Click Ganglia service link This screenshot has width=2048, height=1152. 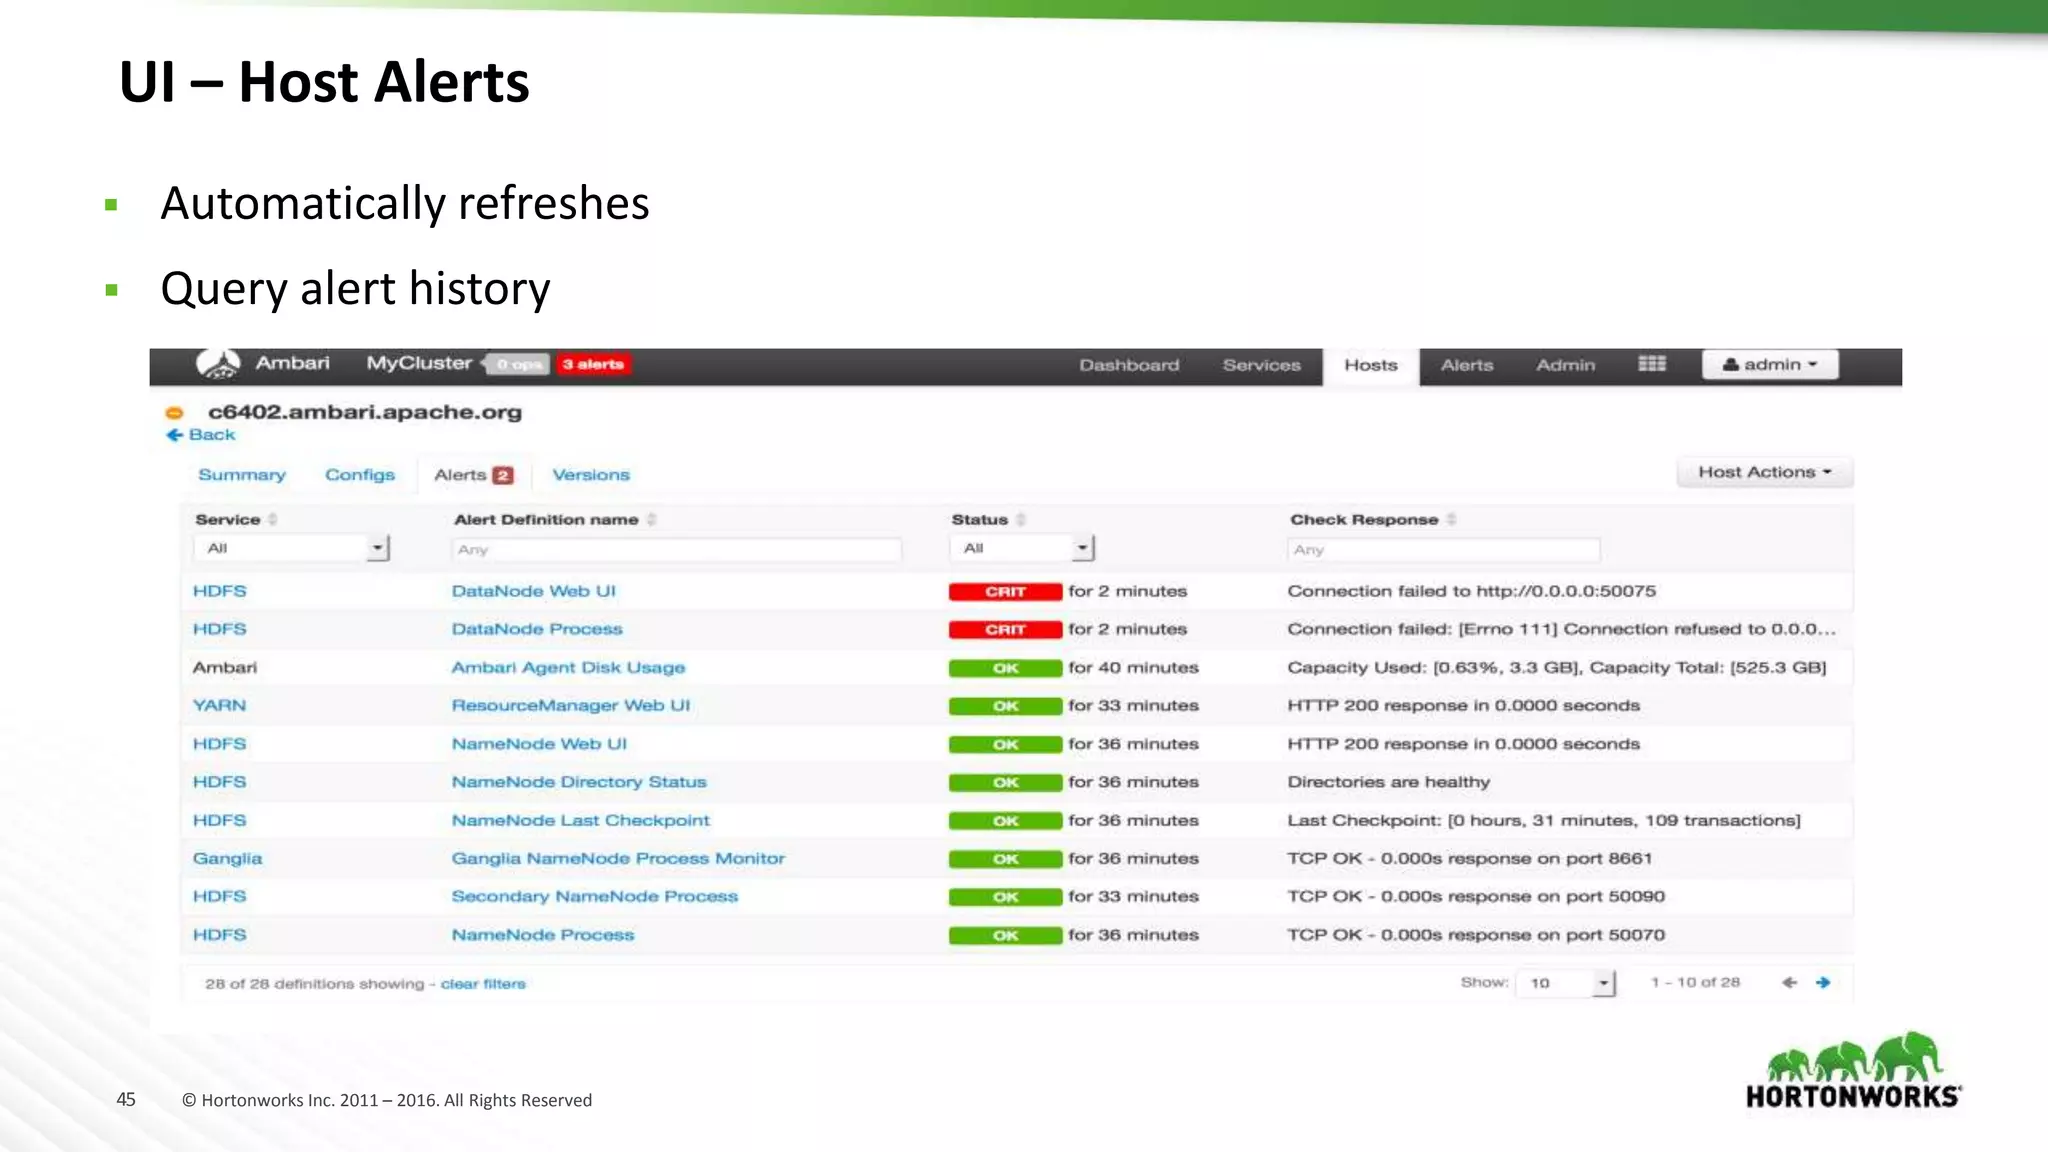[x=227, y=859]
